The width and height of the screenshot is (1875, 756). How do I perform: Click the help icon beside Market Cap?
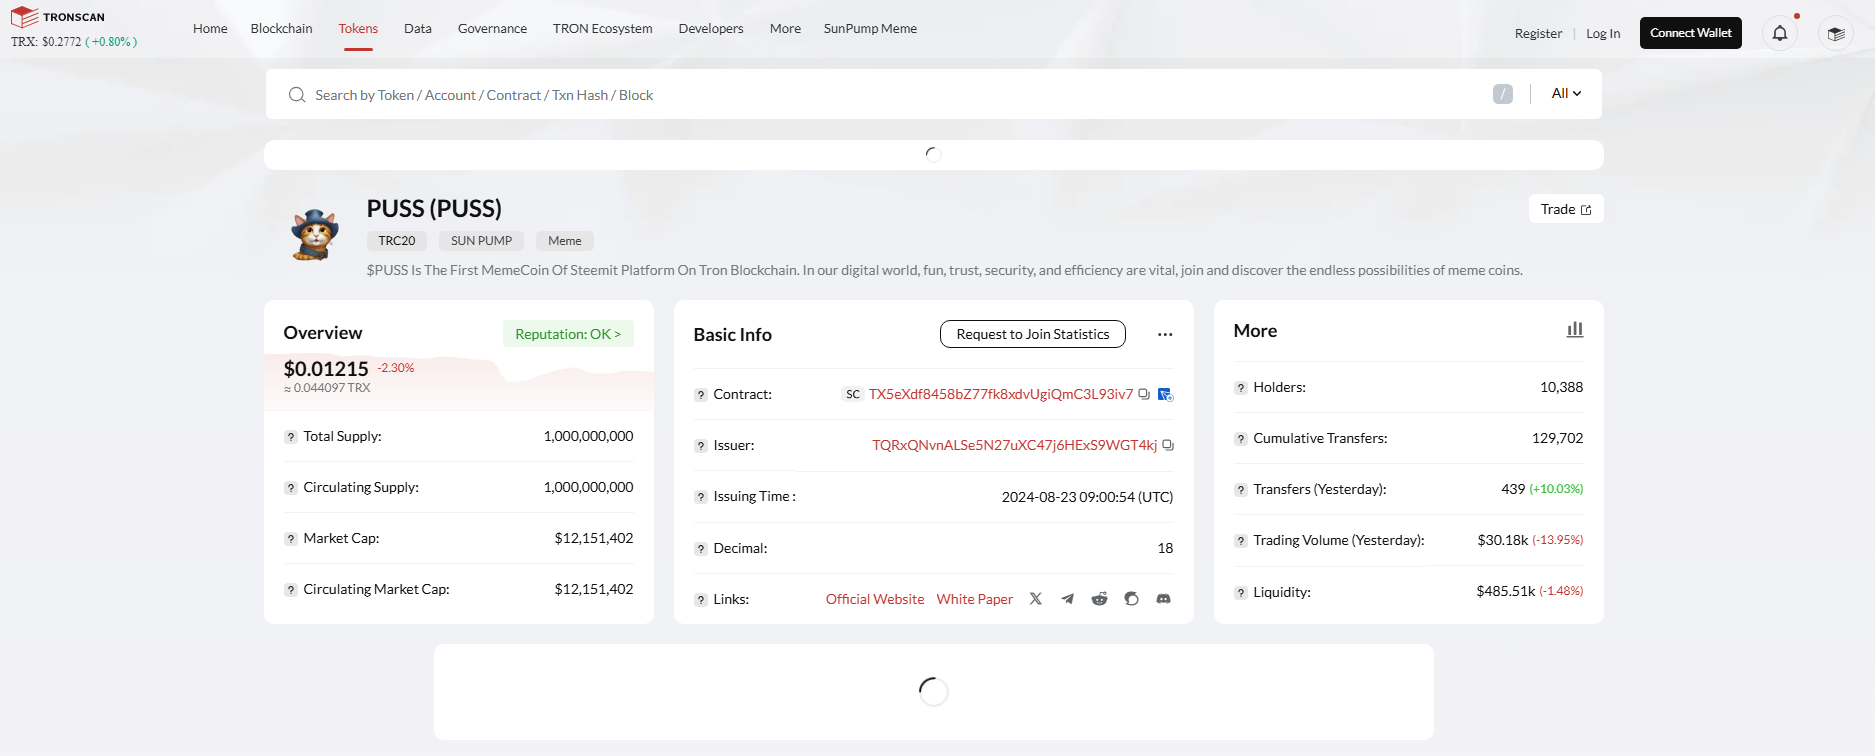pyautogui.click(x=291, y=539)
